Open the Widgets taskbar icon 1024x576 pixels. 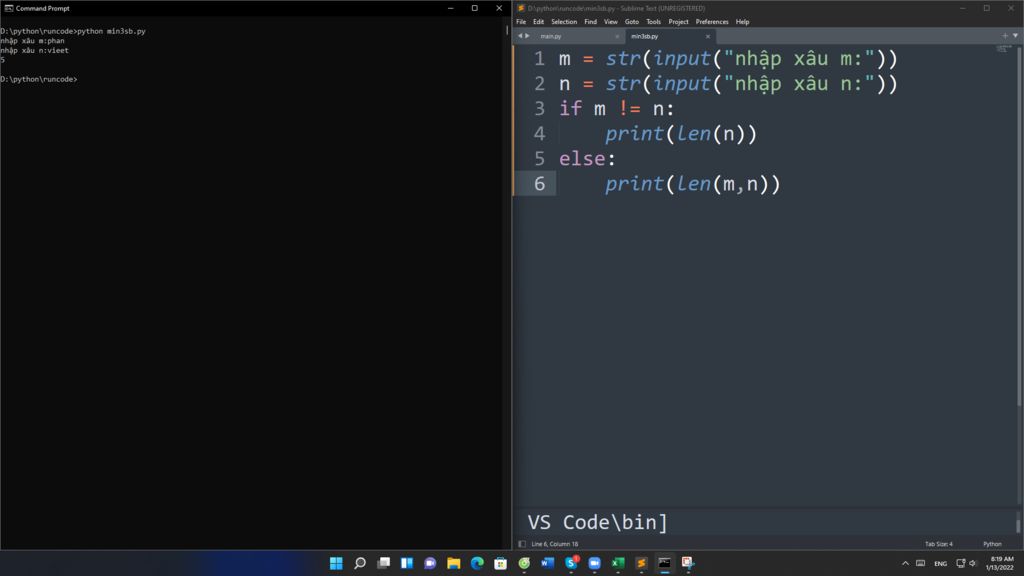[x=407, y=563]
